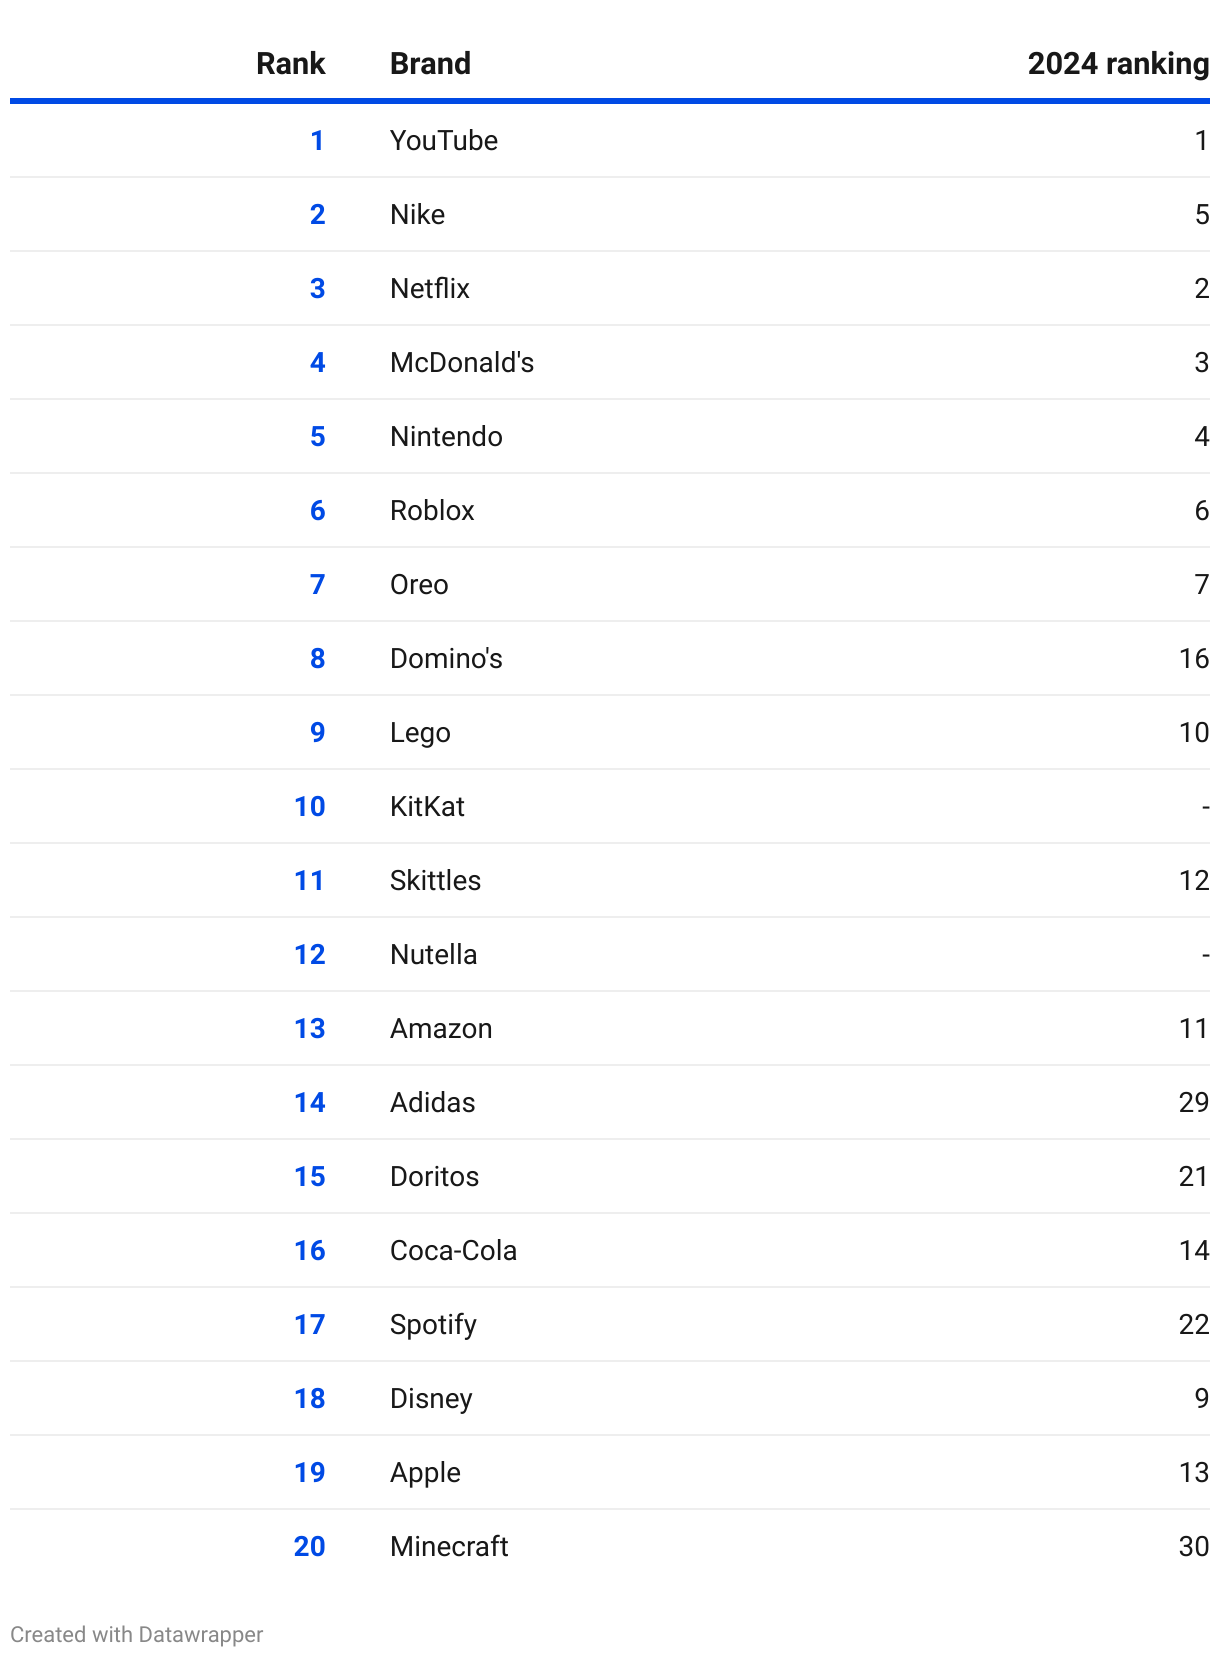Select the Nintendo row text
The height and width of the screenshot is (1658, 1220).
pyautogui.click(x=446, y=436)
